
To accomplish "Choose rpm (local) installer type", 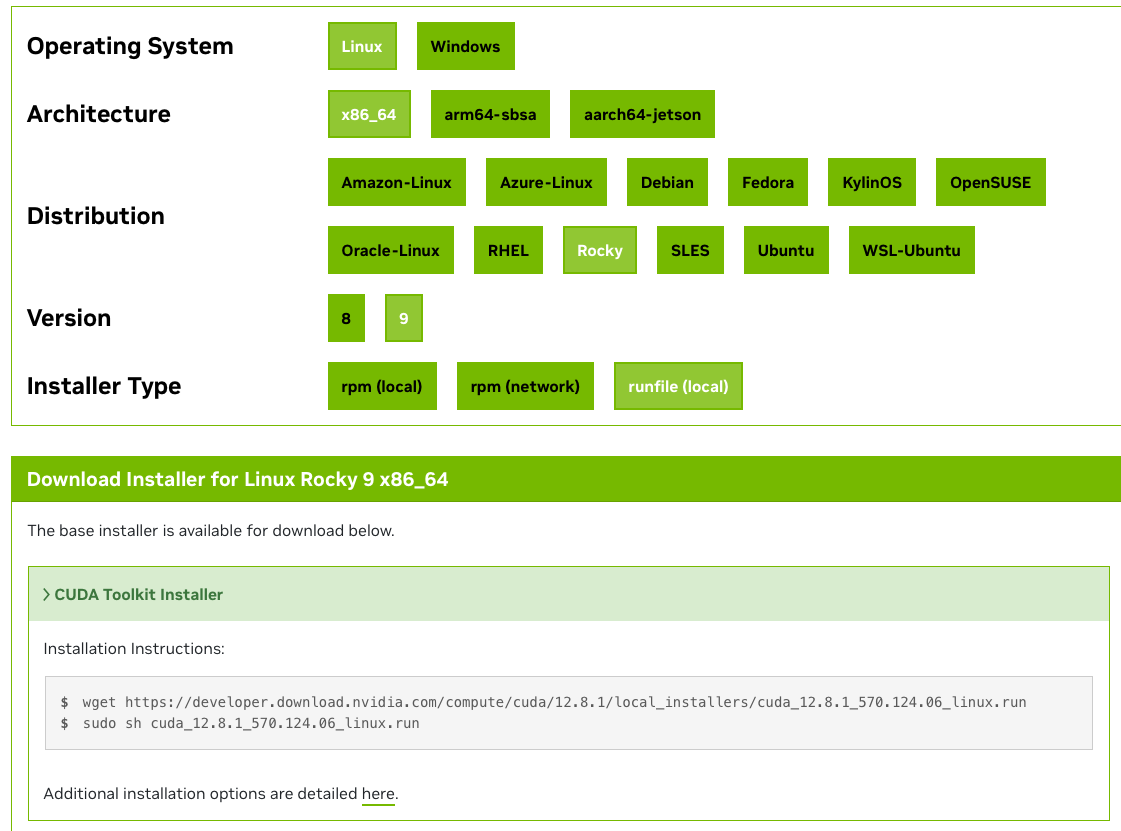I will tap(382, 386).
